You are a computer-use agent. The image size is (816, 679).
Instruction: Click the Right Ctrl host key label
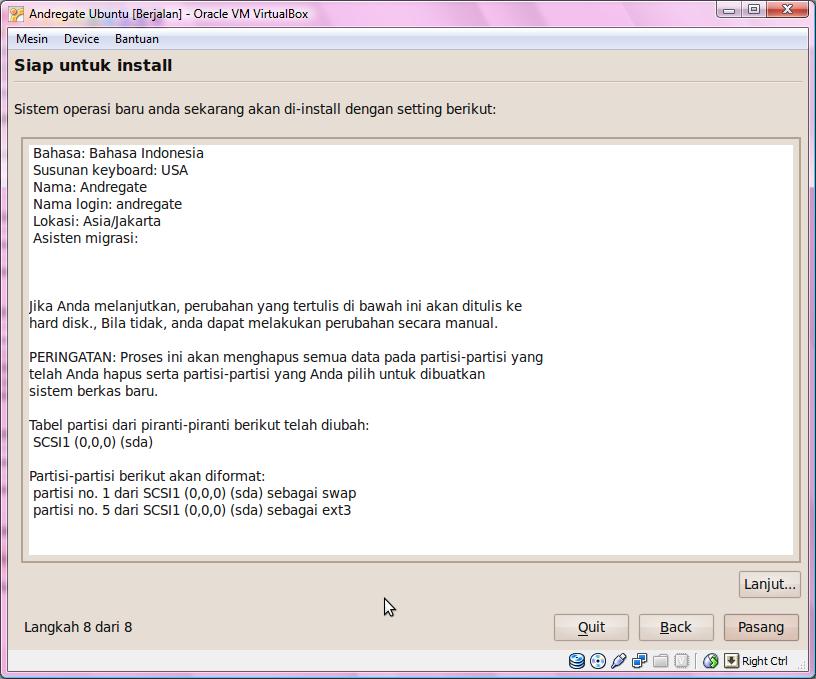click(764, 661)
